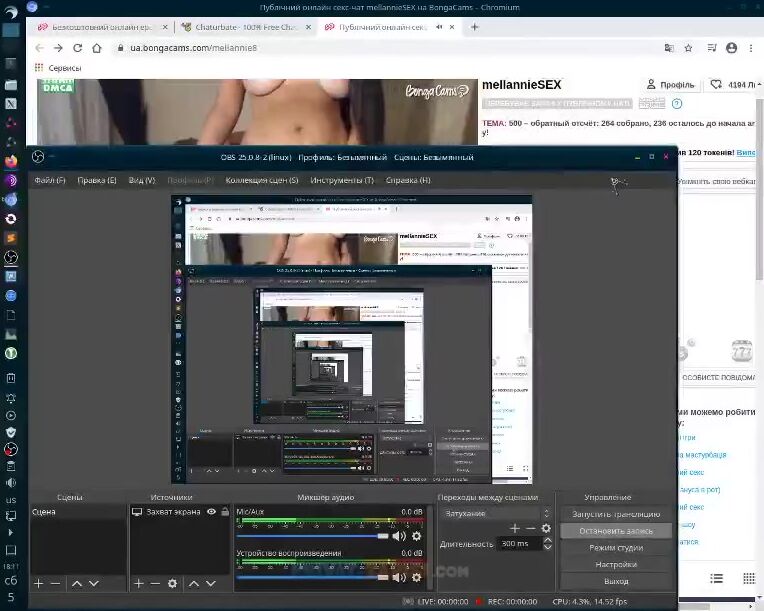Toggle lock on screen capture source
This screenshot has height=611, width=764.
click(224, 512)
